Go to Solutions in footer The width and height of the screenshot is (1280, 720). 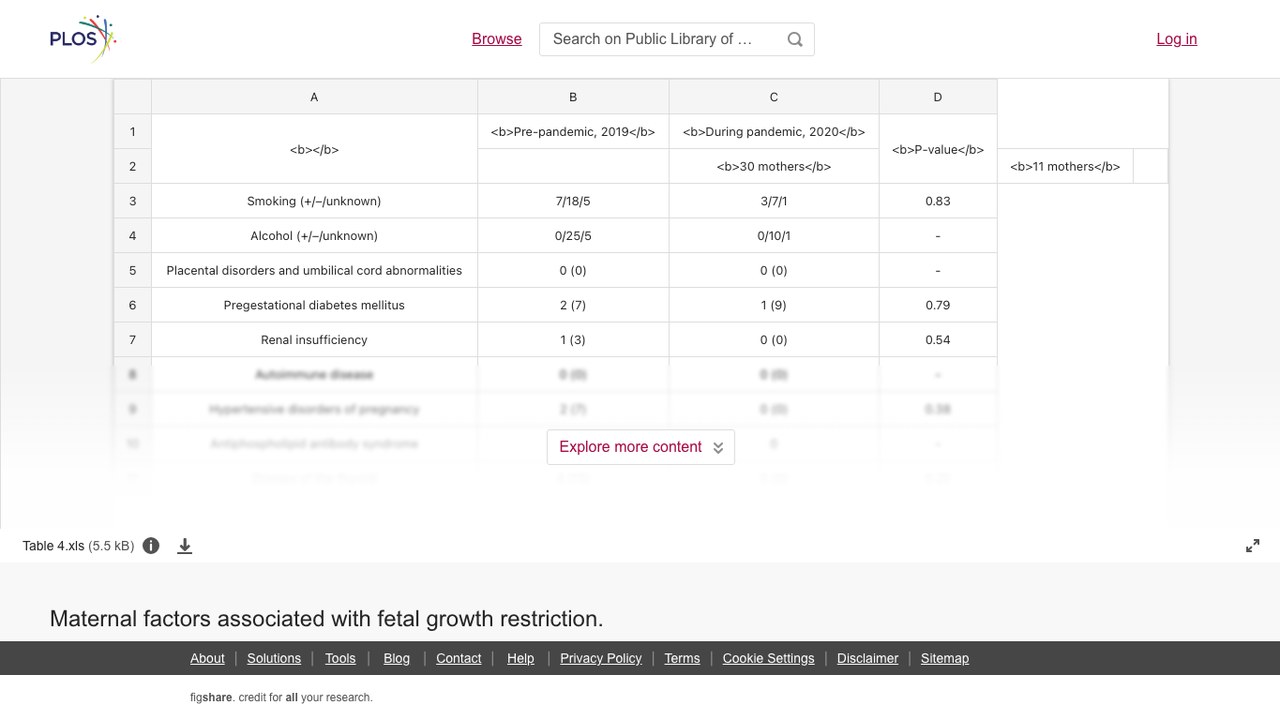click(x=274, y=658)
